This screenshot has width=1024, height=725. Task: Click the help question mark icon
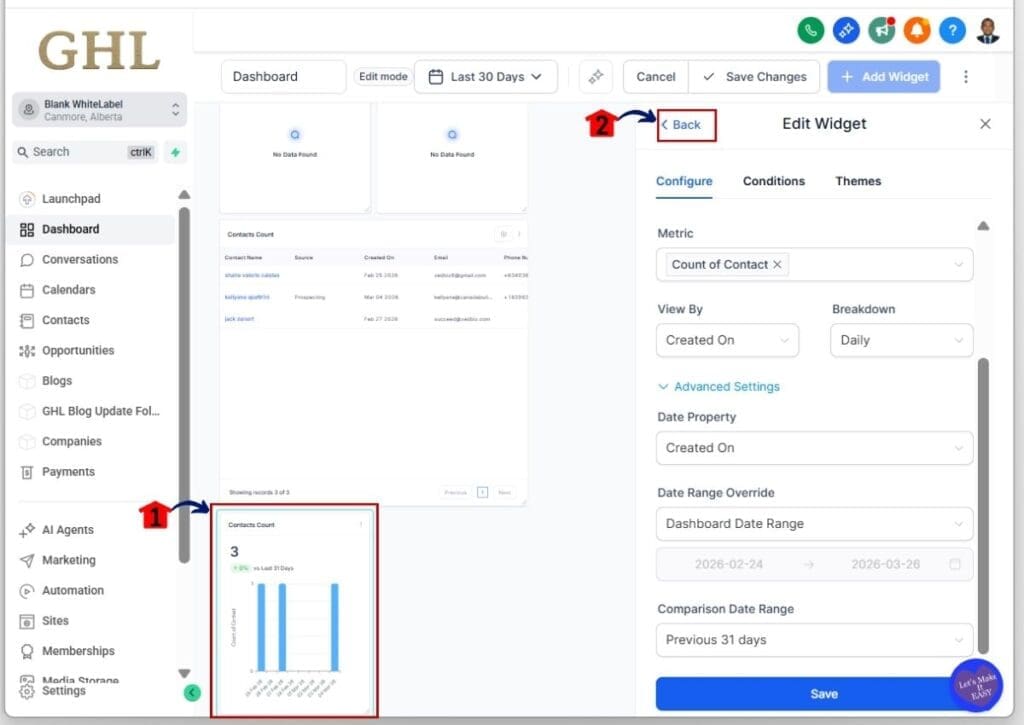[x=952, y=30]
